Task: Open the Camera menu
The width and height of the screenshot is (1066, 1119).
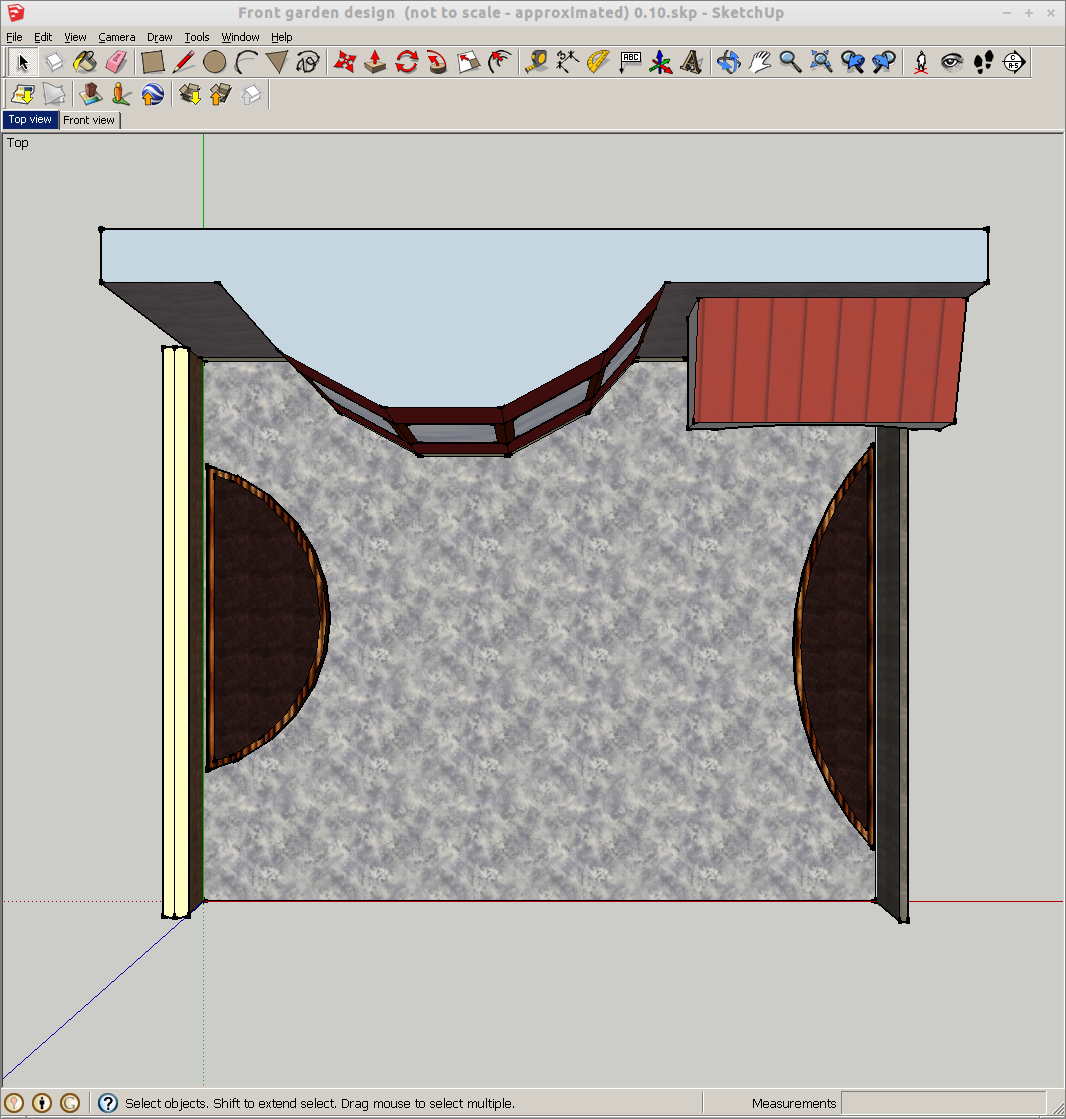Action: 116,37
